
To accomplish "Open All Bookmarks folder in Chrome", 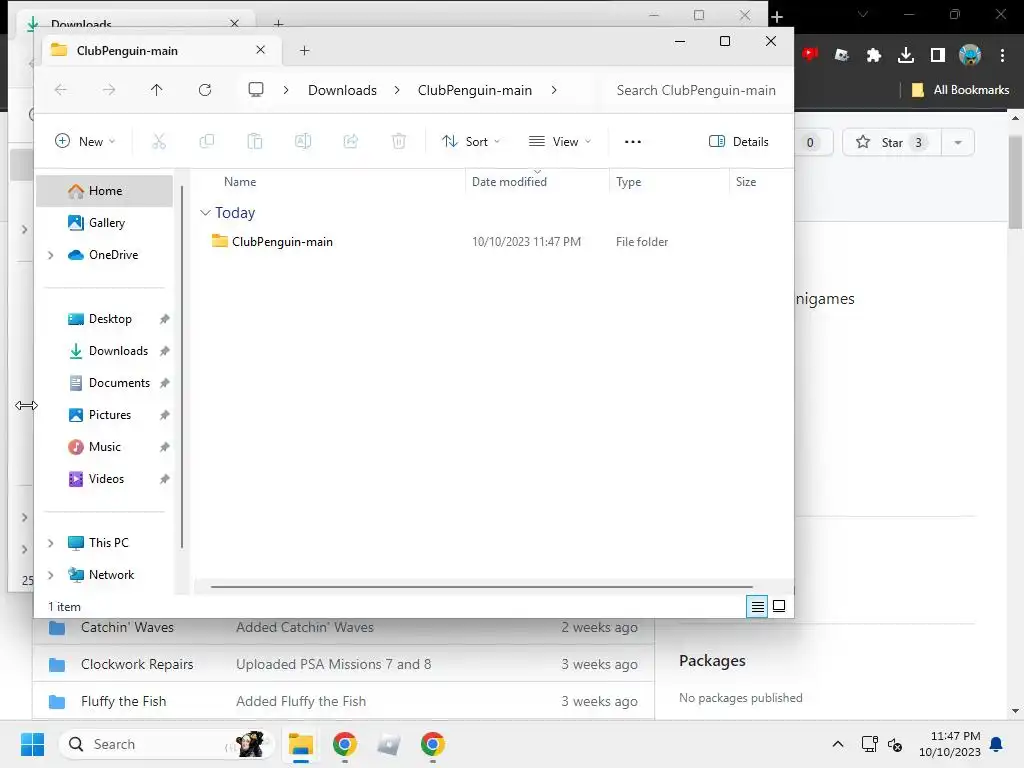I will point(961,90).
